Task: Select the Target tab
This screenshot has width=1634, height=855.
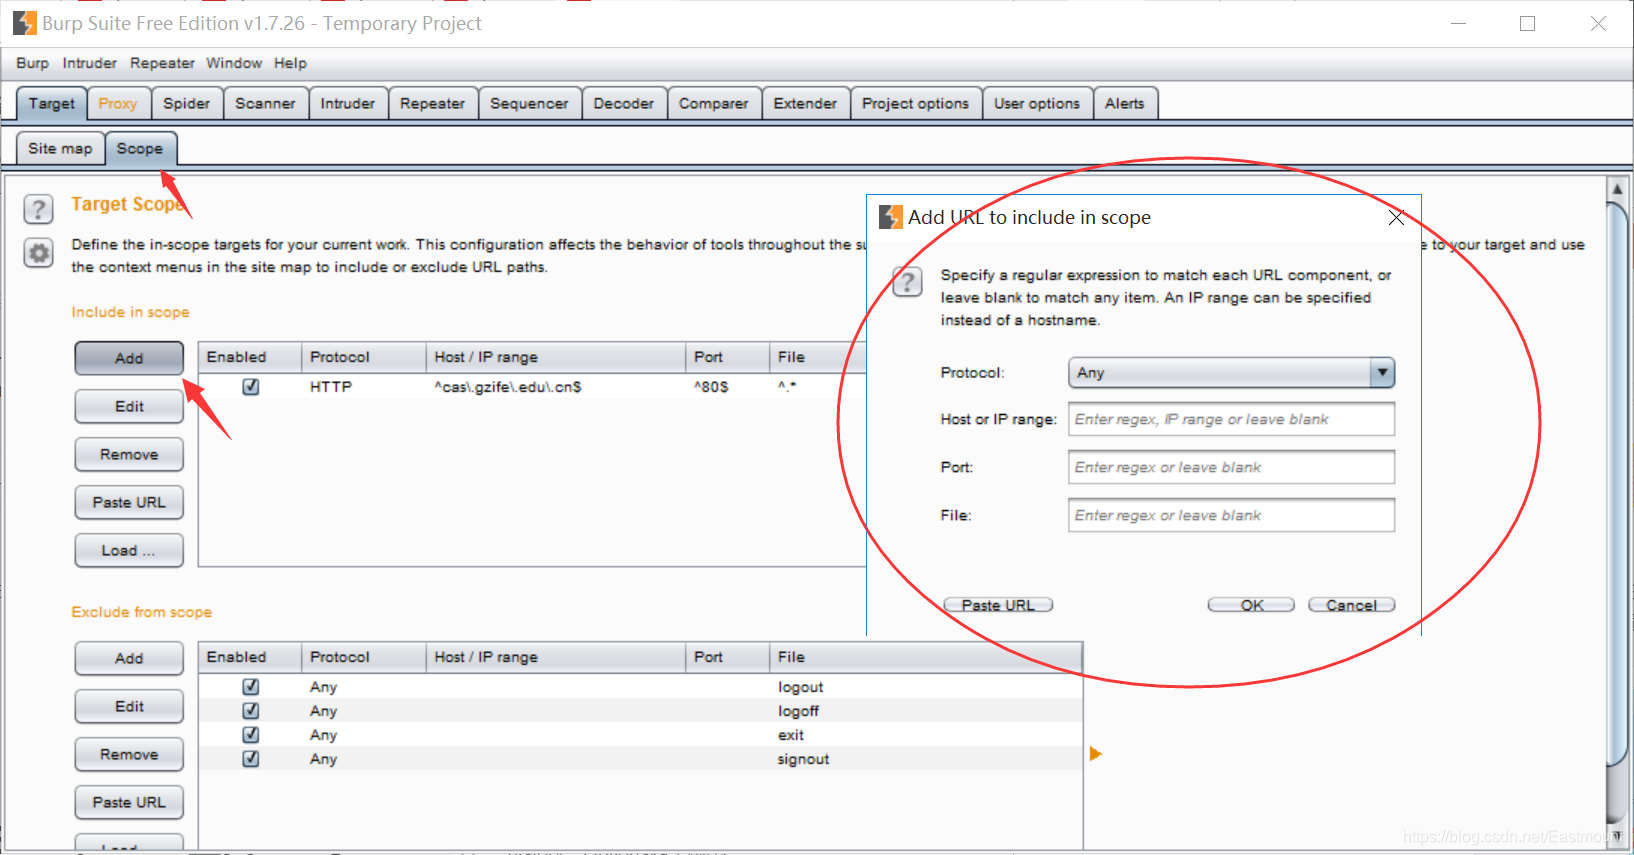Action: (x=51, y=103)
